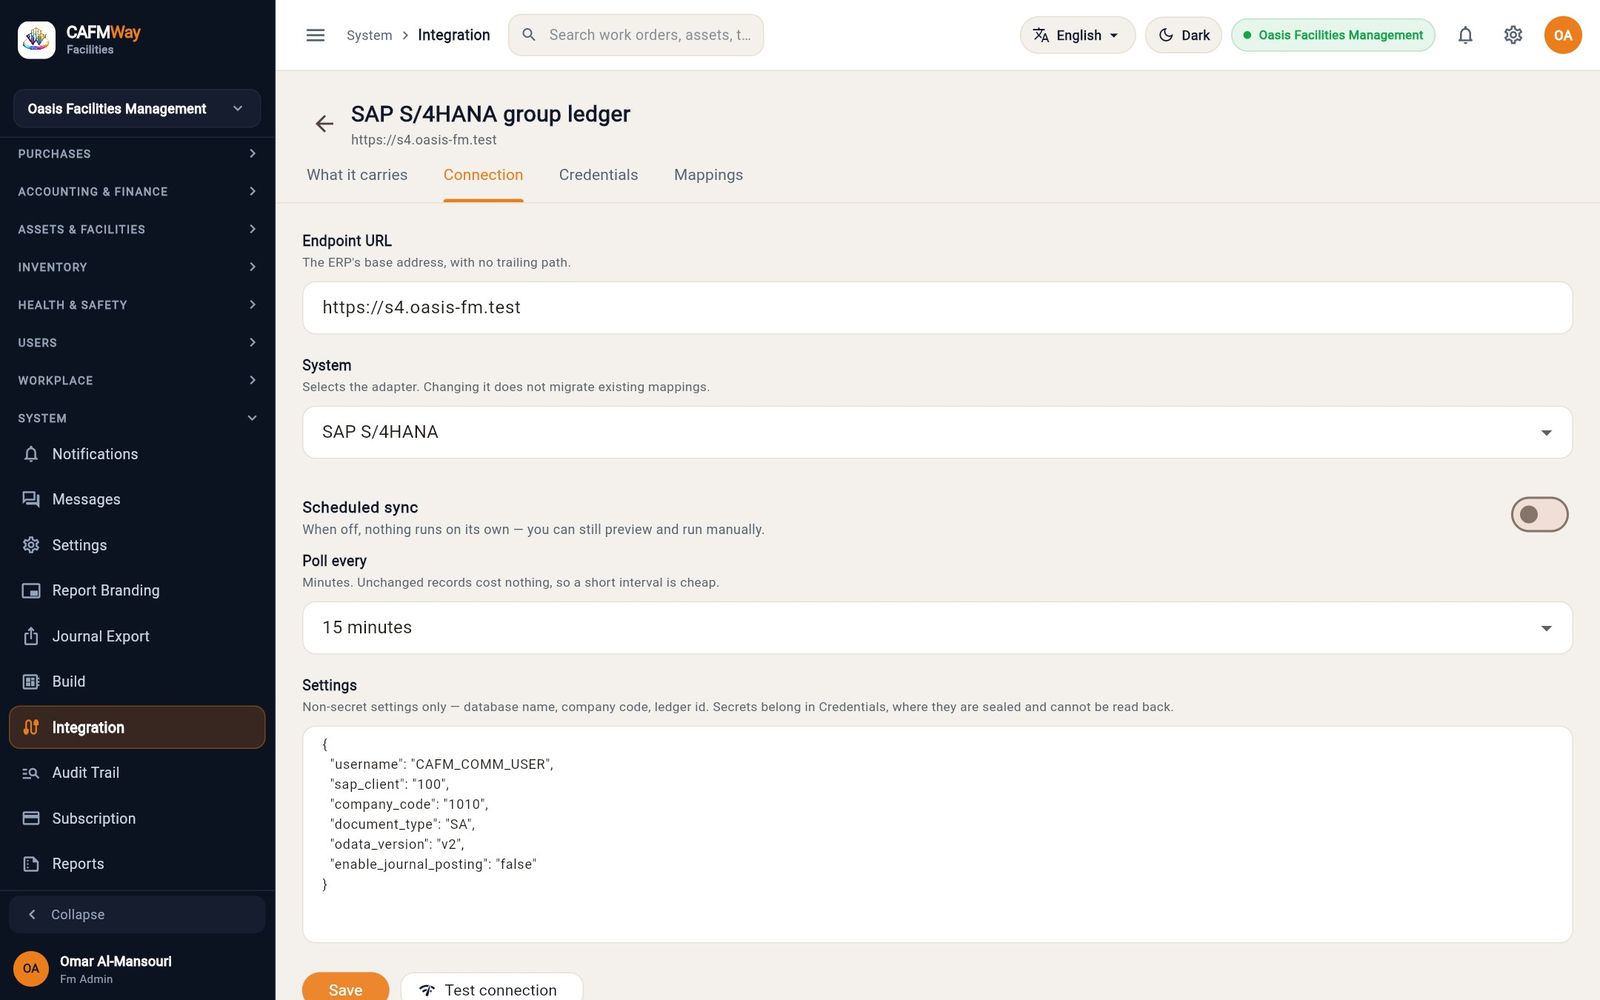Open the Credentials tab
The image size is (1600, 1000).
[x=598, y=175]
